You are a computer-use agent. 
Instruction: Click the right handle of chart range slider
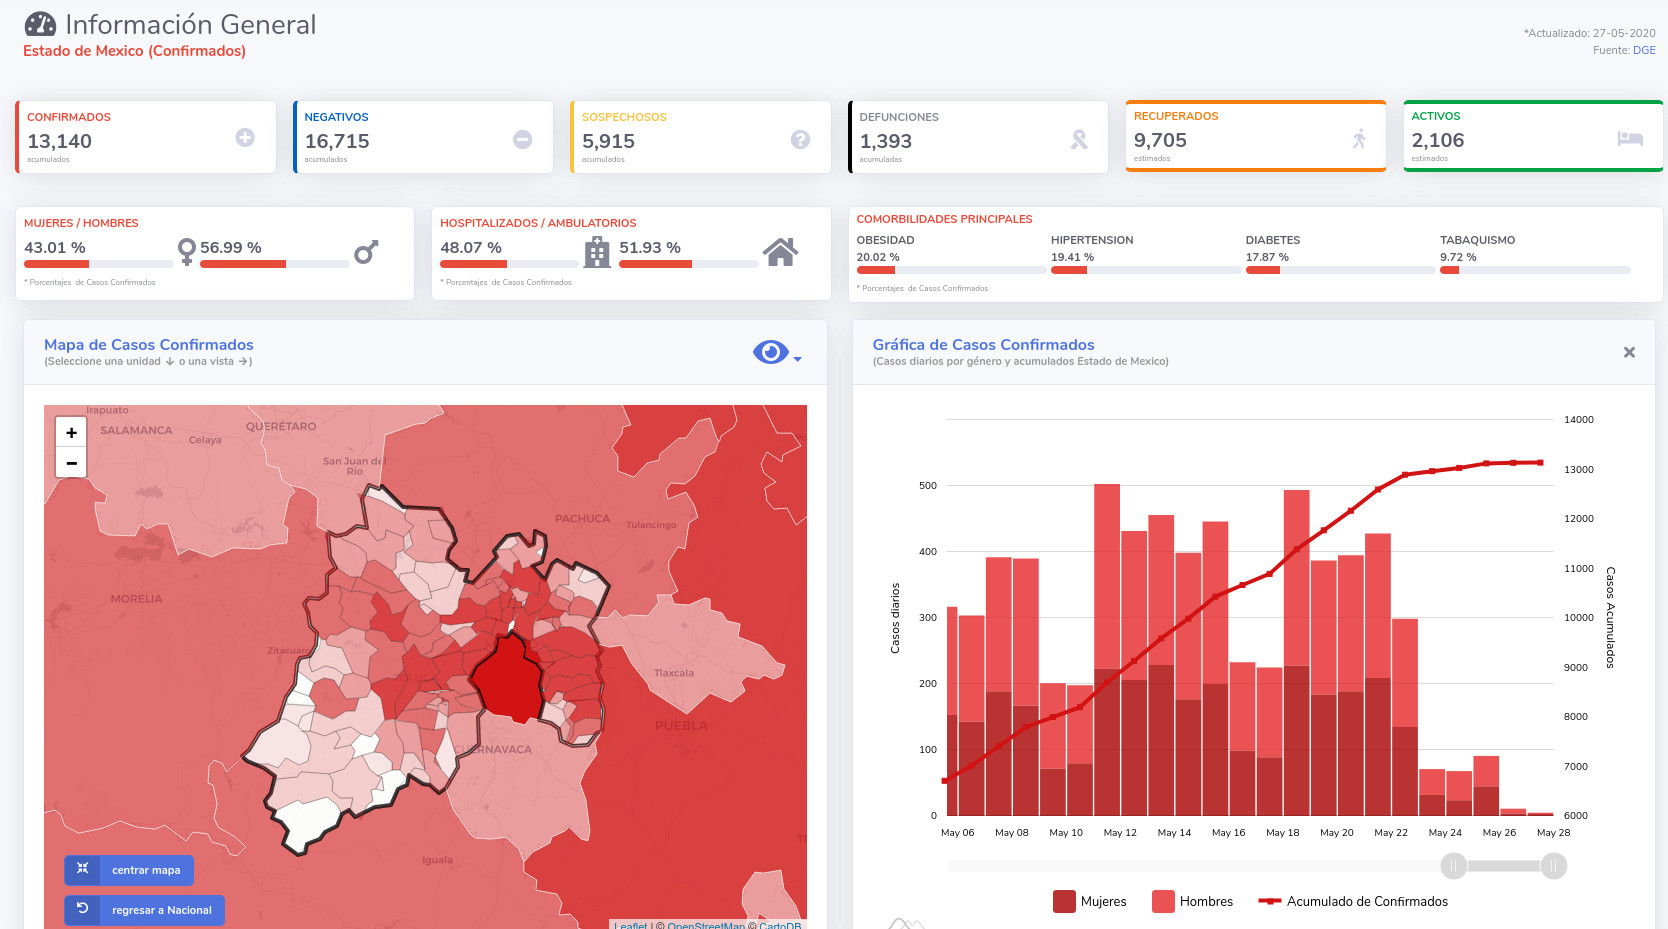[x=1553, y=866]
